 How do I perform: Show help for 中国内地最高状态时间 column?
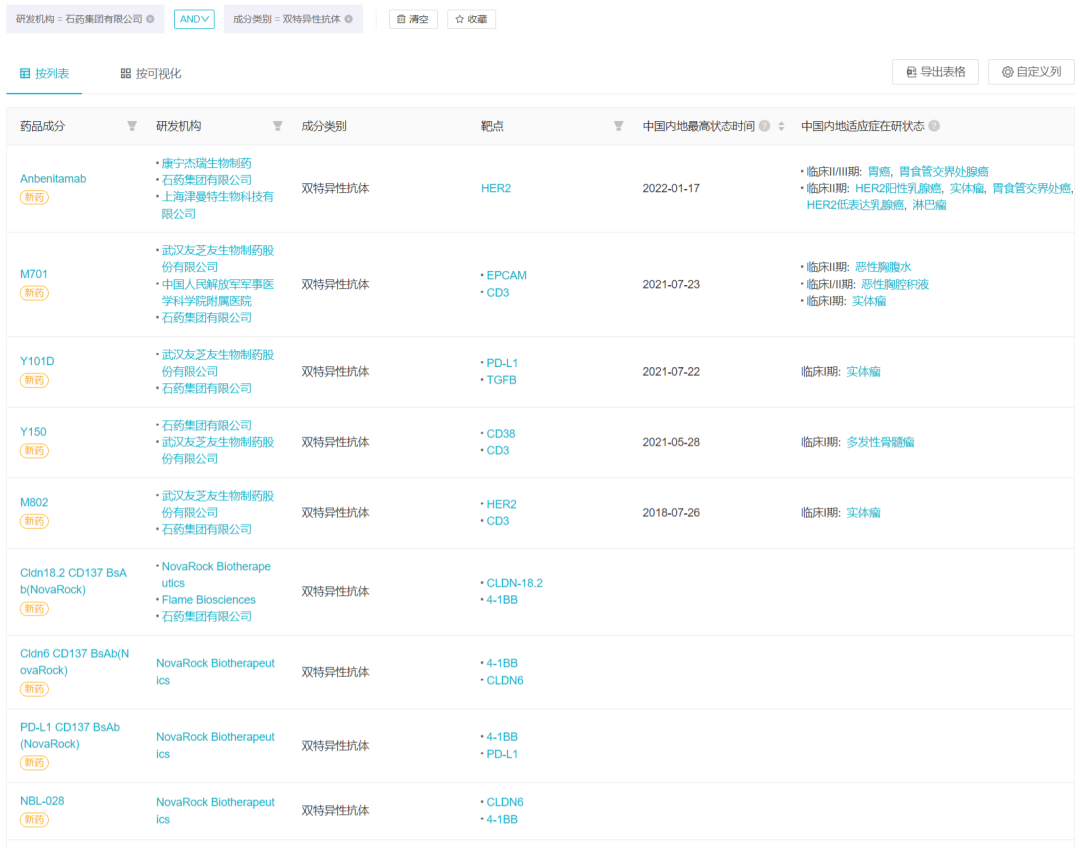point(765,126)
